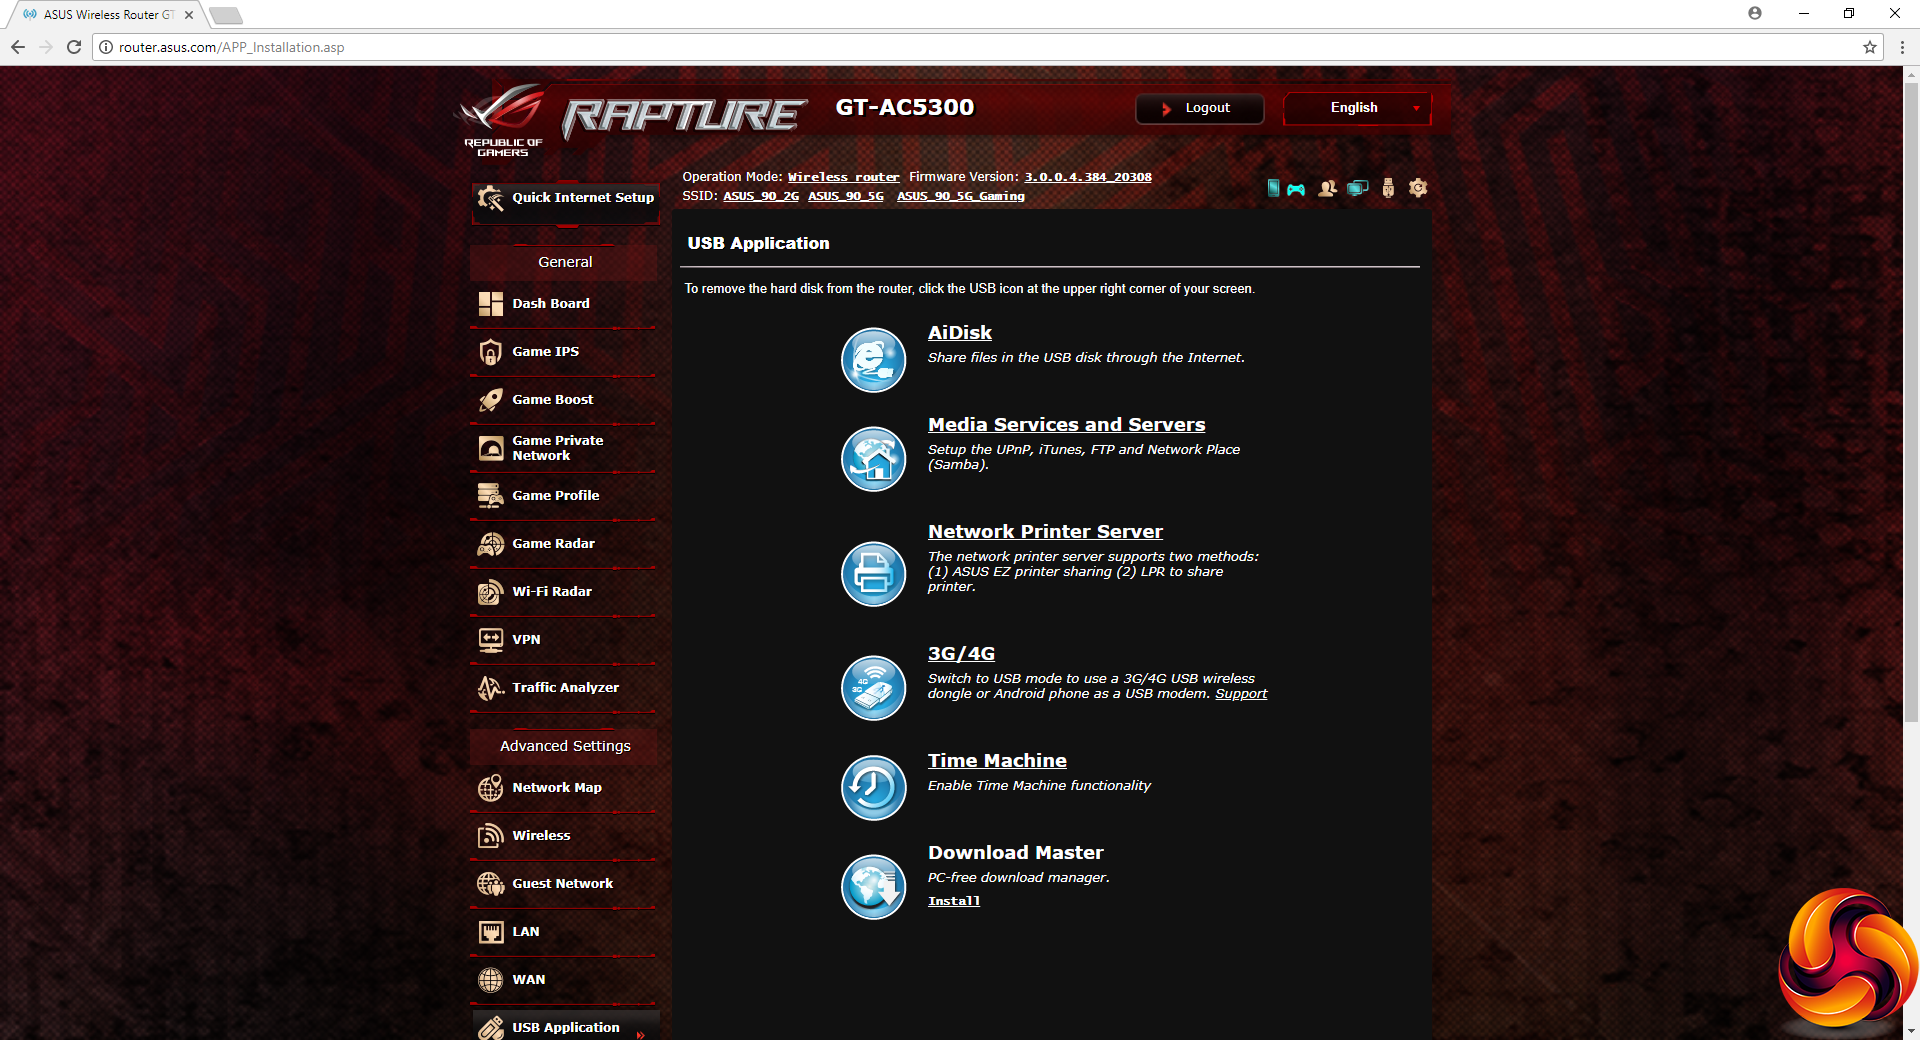This screenshot has height=1040, width=1920.
Task: Open the WAN settings page
Action: click(x=564, y=980)
